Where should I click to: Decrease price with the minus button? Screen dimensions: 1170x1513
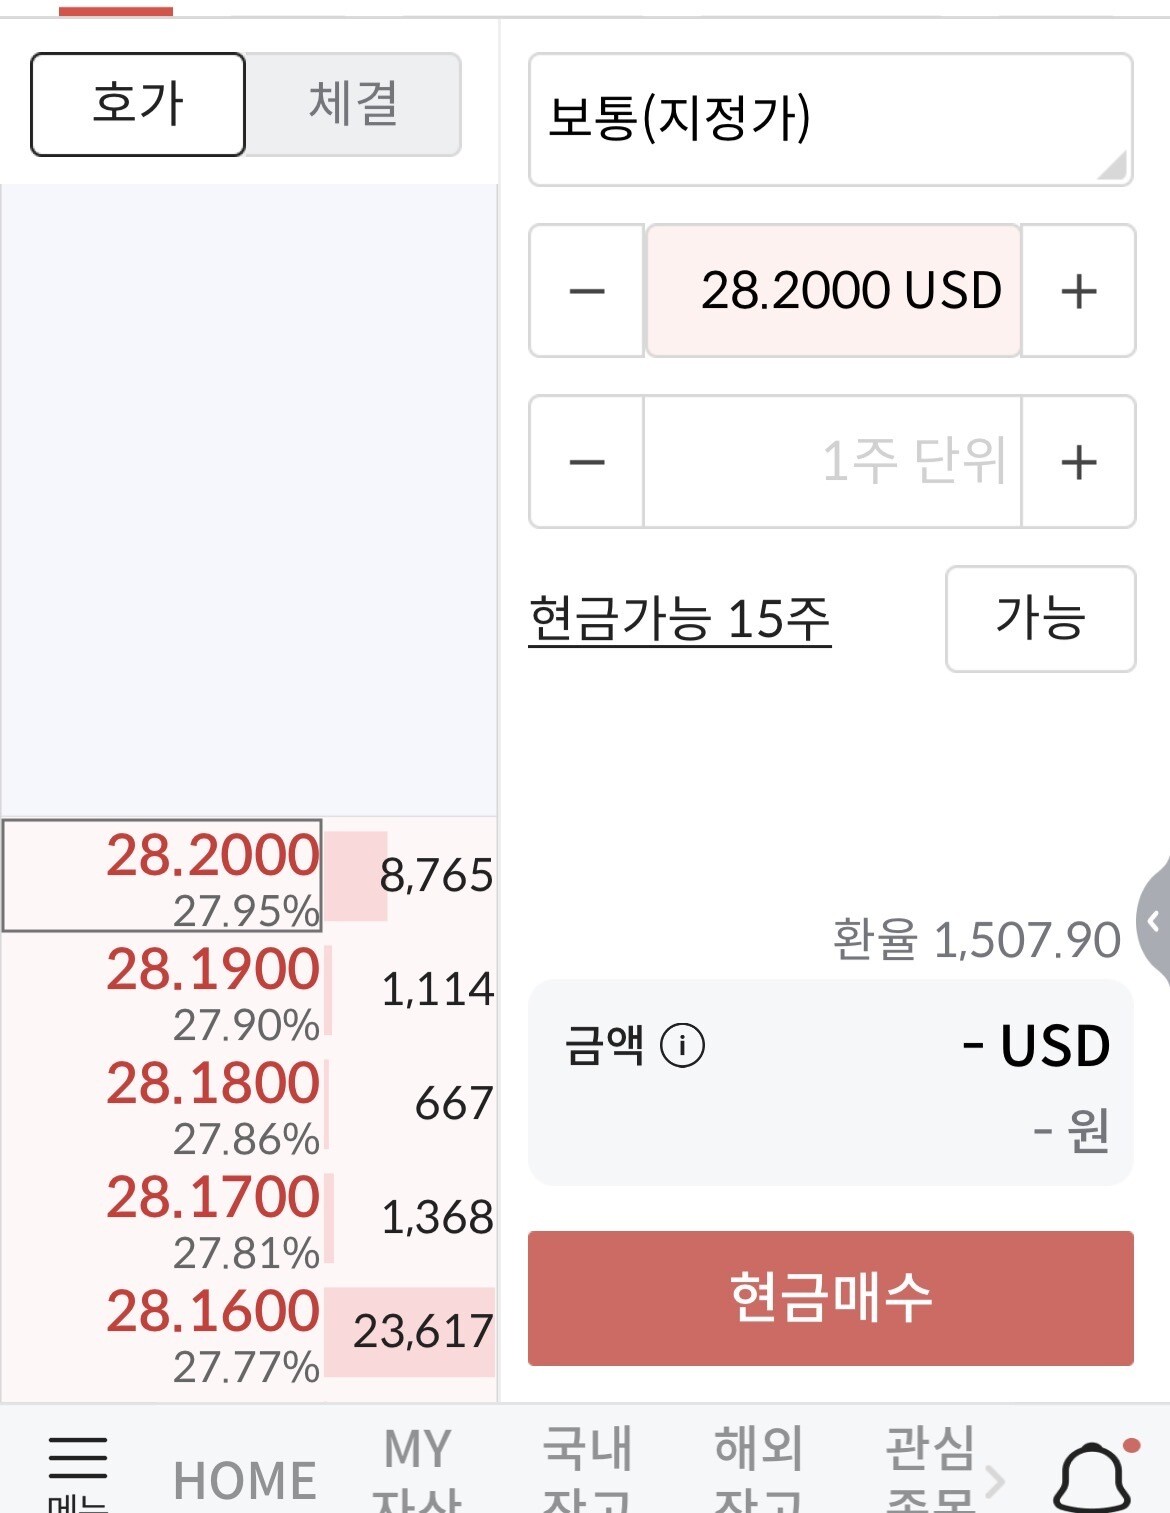pyautogui.click(x=587, y=291)
